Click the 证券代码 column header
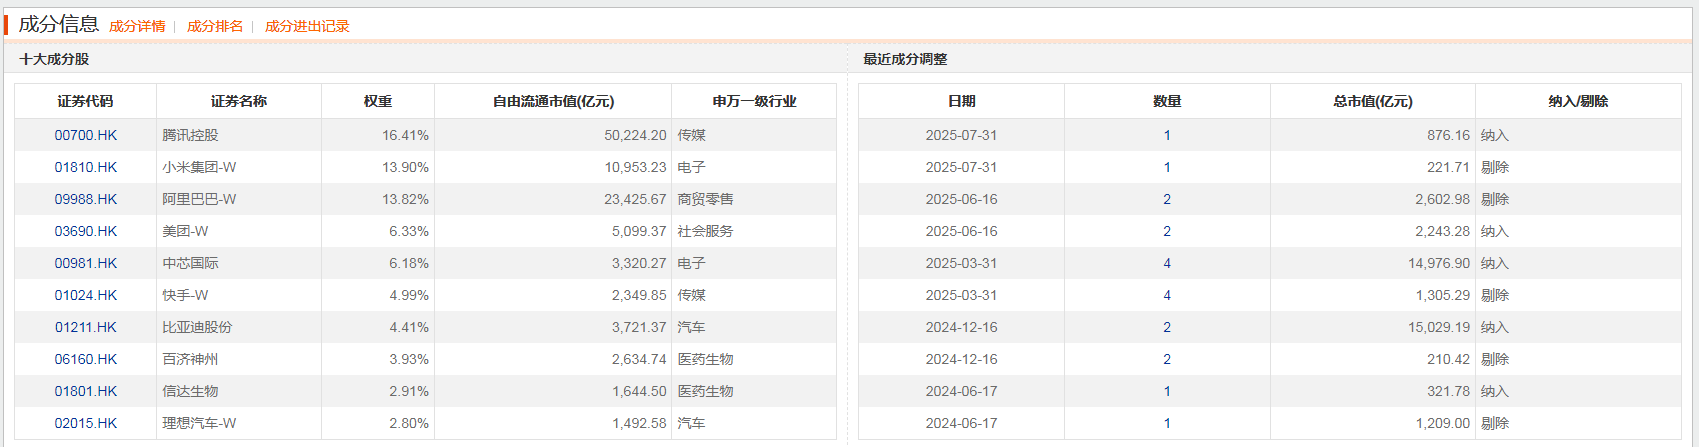The width and height of the screenshot is (1699, 447). (85, 101)
